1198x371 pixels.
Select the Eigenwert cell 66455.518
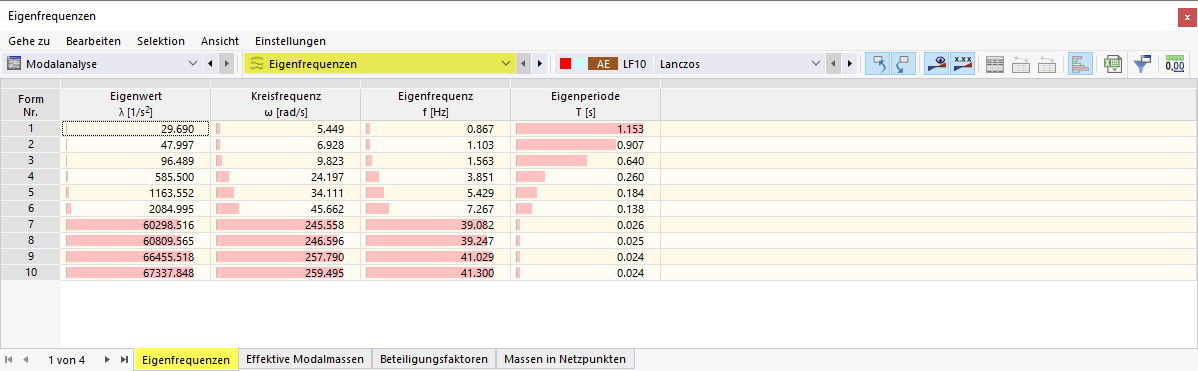(135, 257)
